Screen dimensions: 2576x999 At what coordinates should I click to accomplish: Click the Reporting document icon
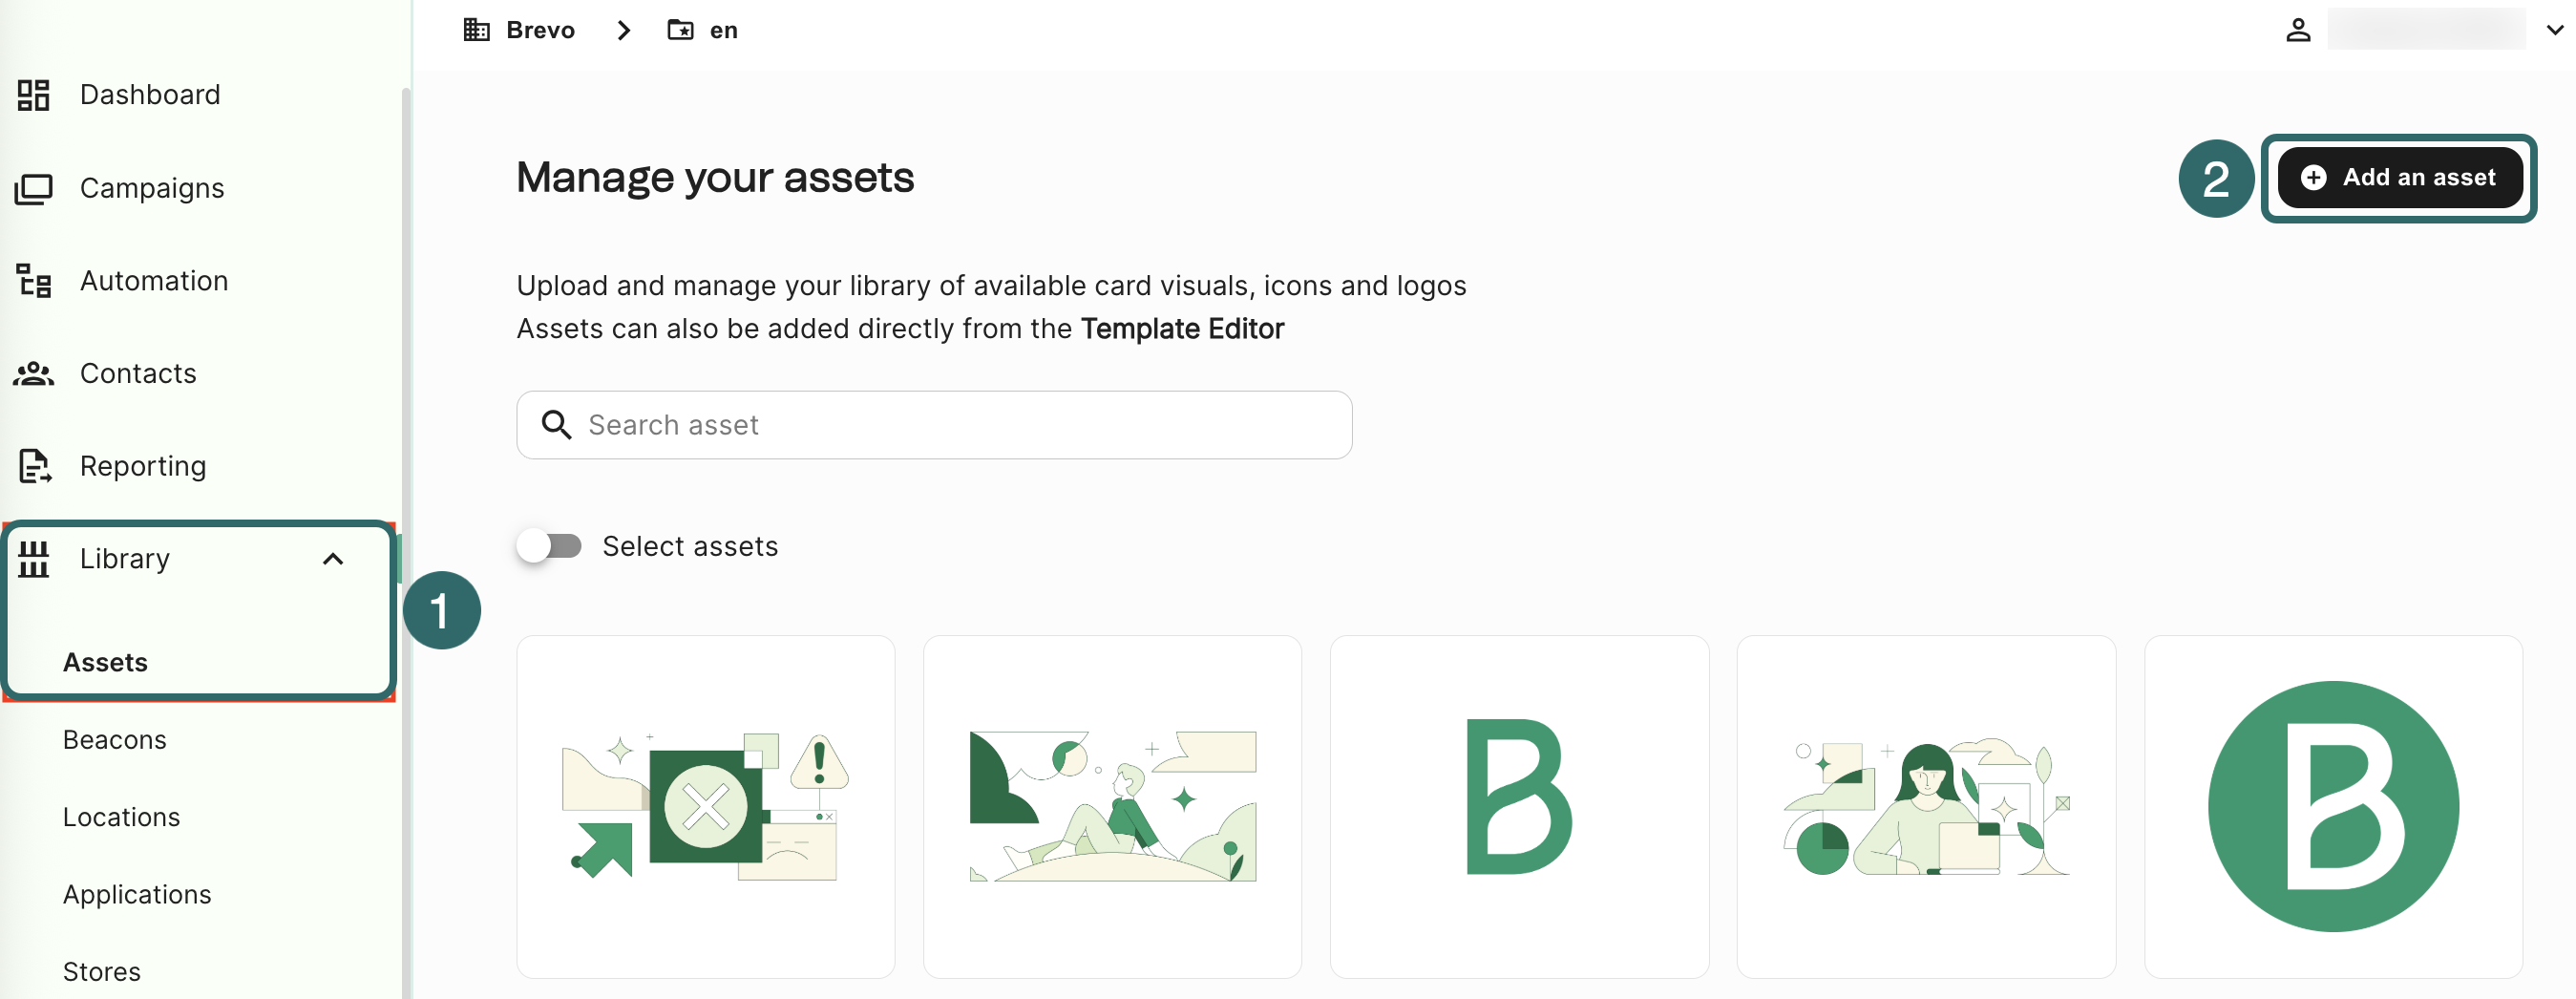tap(33, 466)
